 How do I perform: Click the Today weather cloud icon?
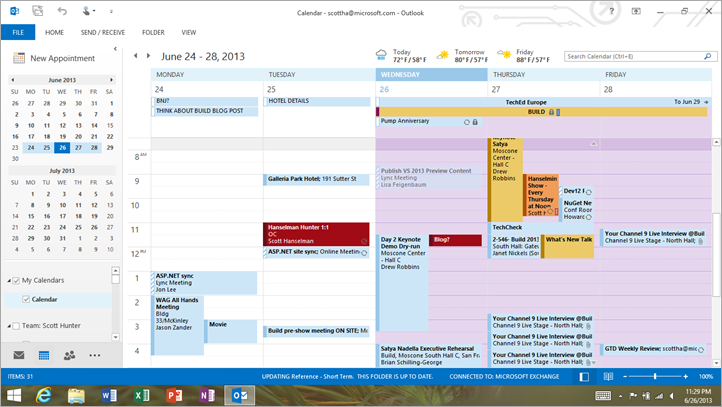tap(381, 55)
